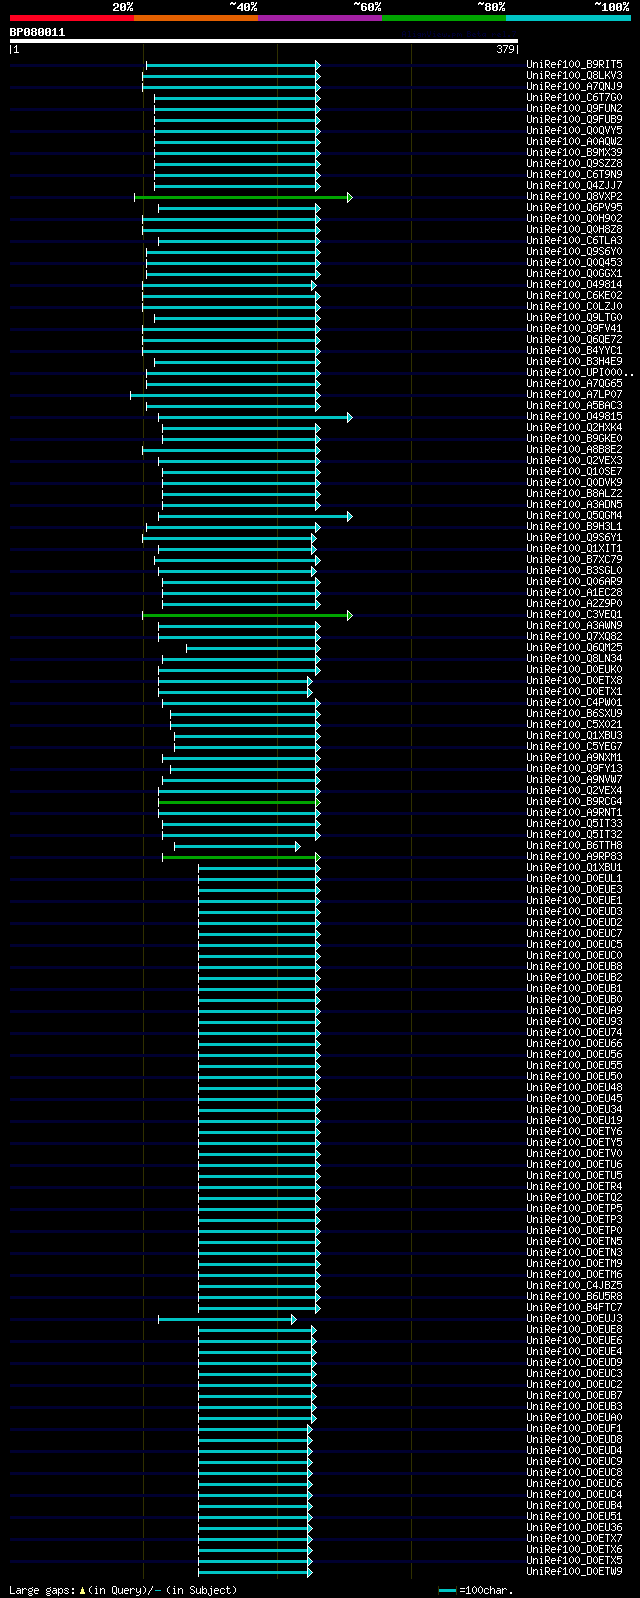Click the white query sequence ruler bar

pyautogui.click(x=264, y=41)
